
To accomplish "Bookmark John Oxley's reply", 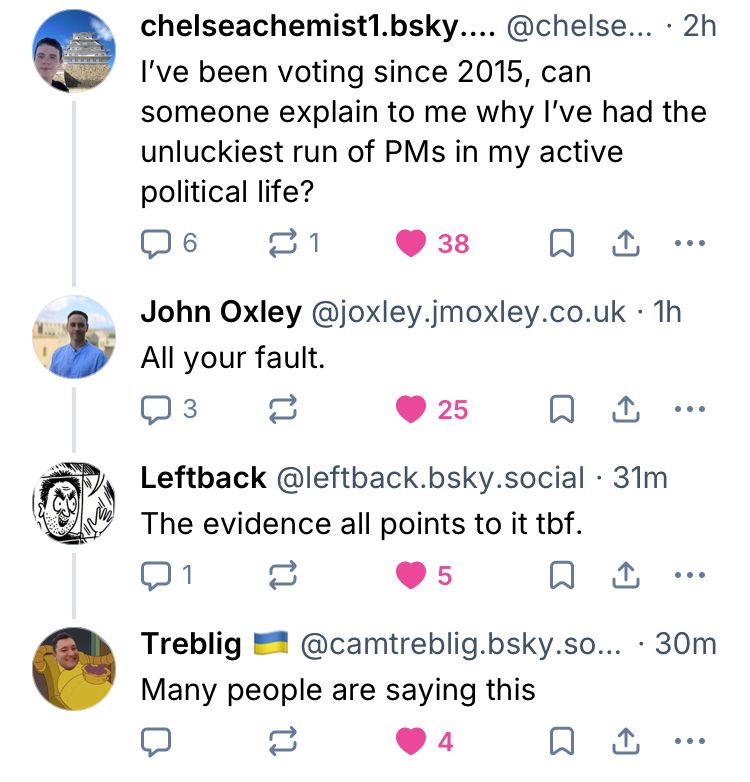I will (x=563, y=409).
